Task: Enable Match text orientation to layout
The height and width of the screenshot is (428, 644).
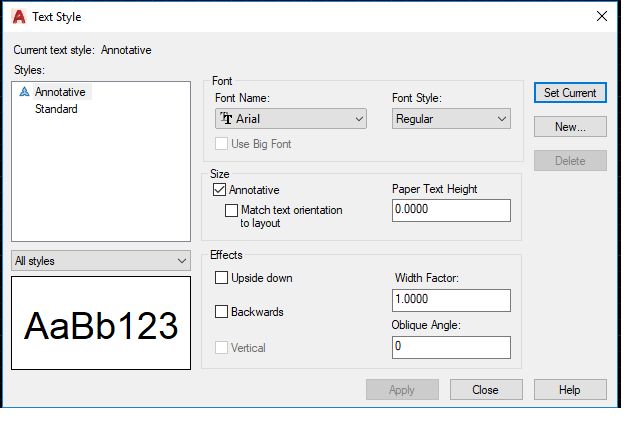Action: (x=232, y=210)
